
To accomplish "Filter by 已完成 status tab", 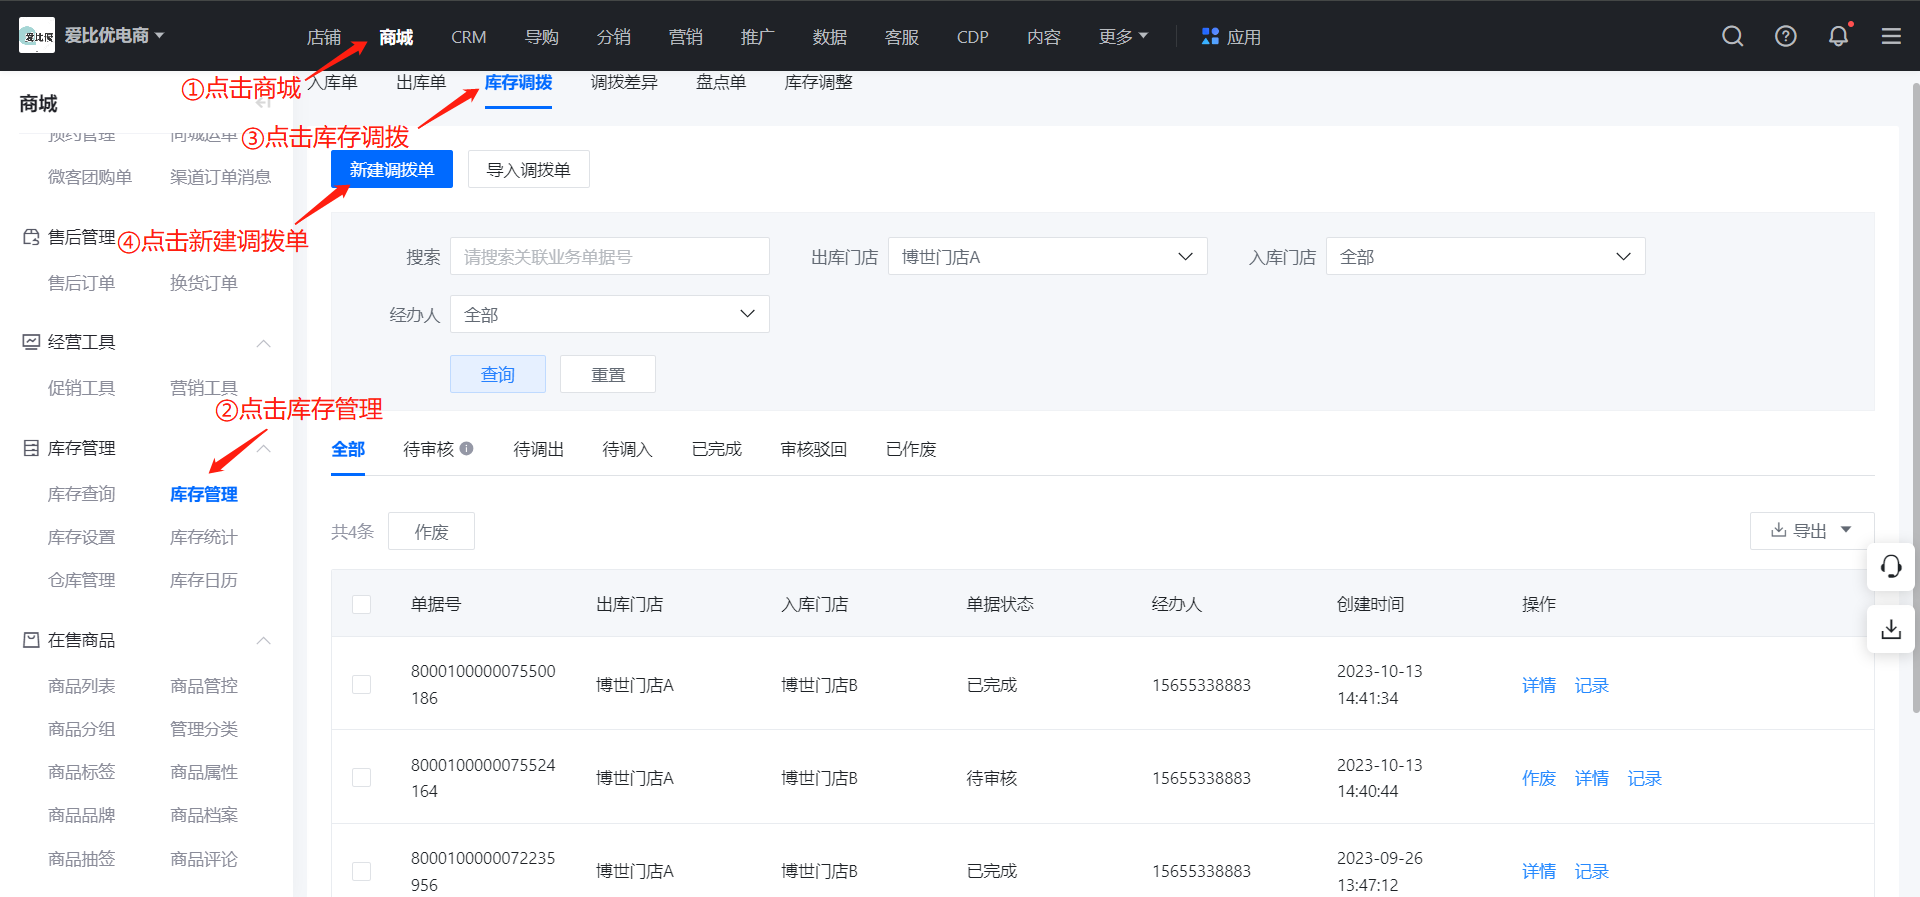I will tap(717, 449).
